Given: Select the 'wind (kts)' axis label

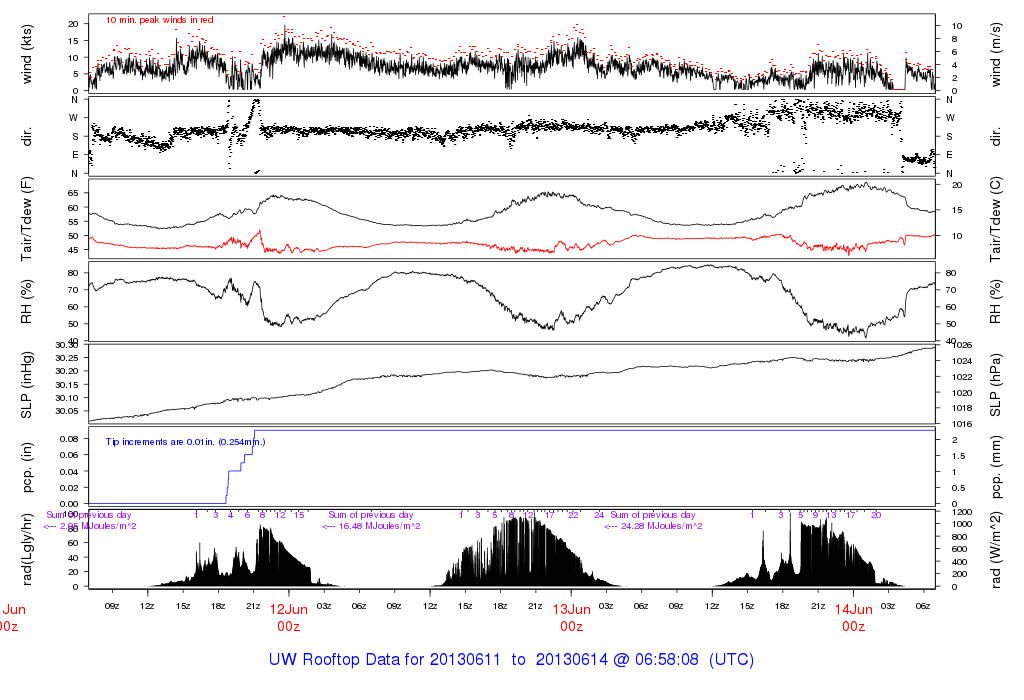Looking at the screenshot, I should point(27,54).
